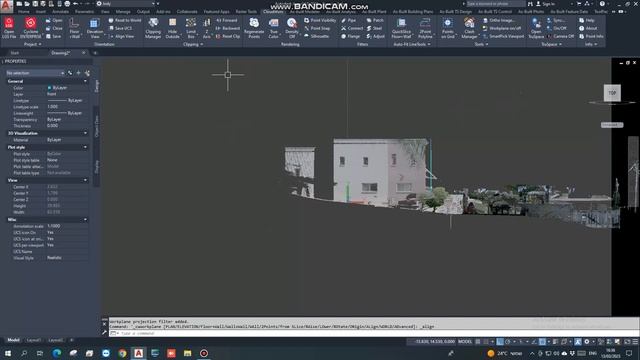Viewport: 640px width, 360px height.
Task: Click the Ortho Image button
Action: (499, 20)
